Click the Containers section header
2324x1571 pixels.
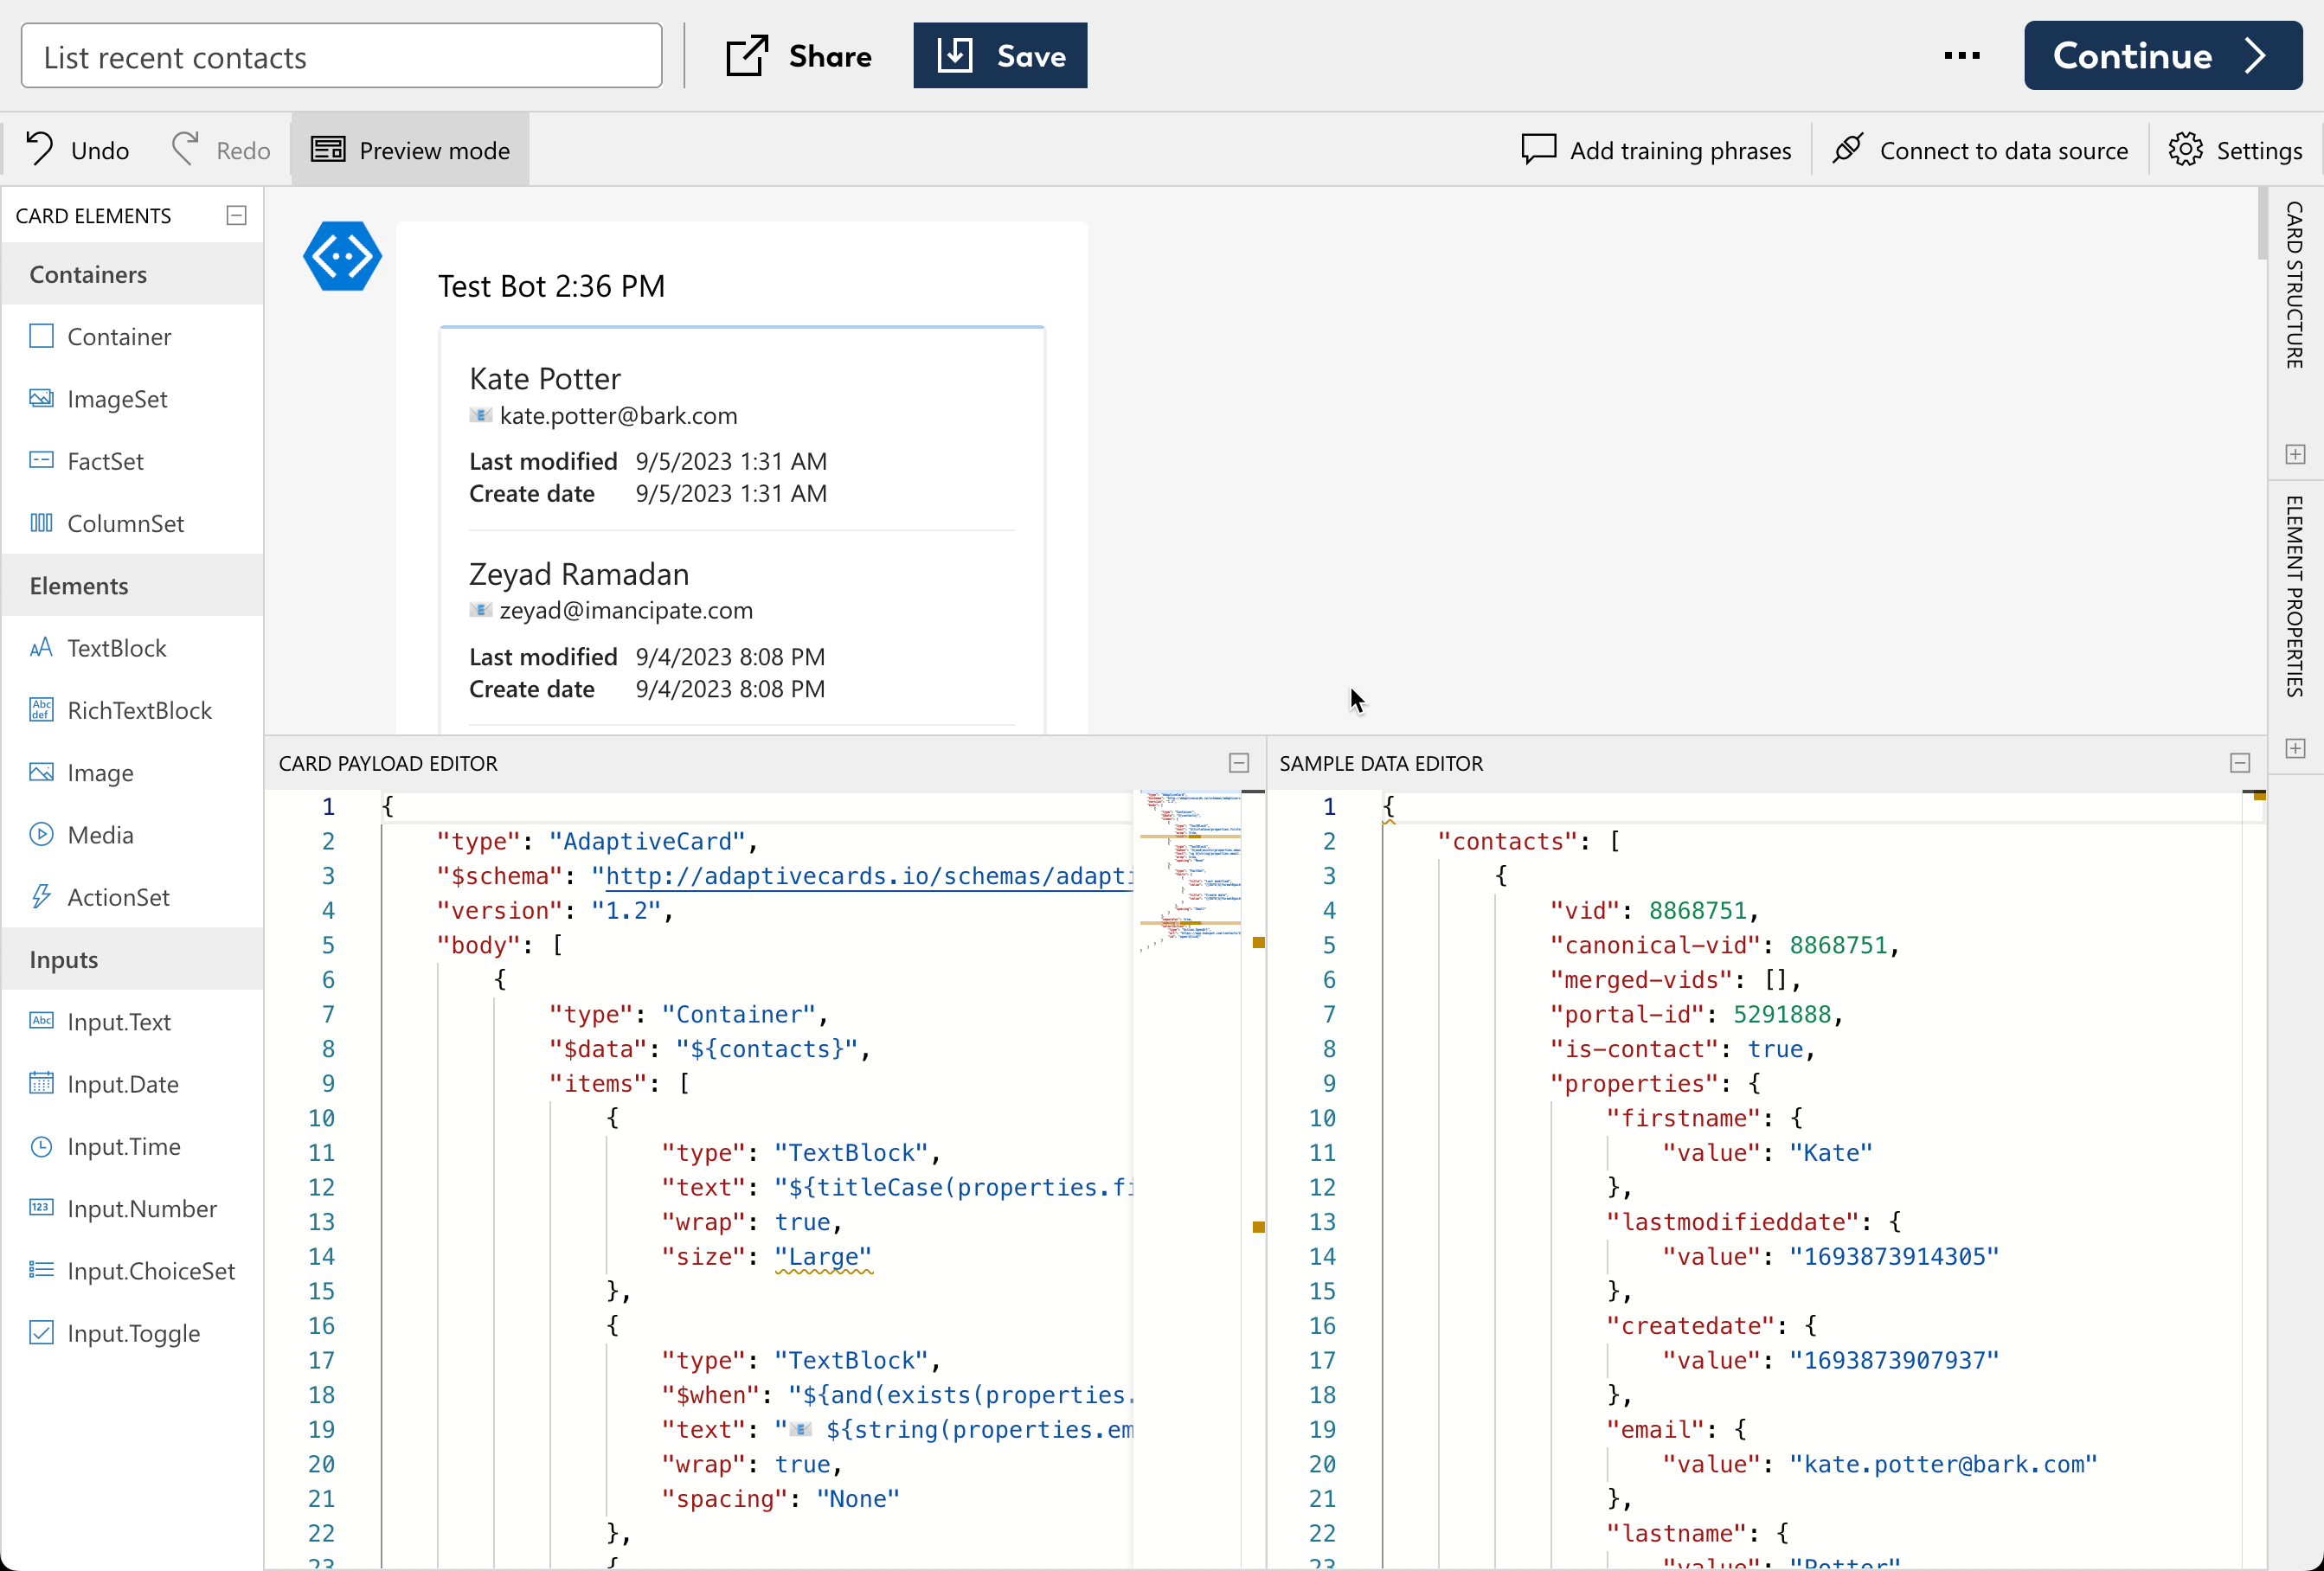coord(132,274)
